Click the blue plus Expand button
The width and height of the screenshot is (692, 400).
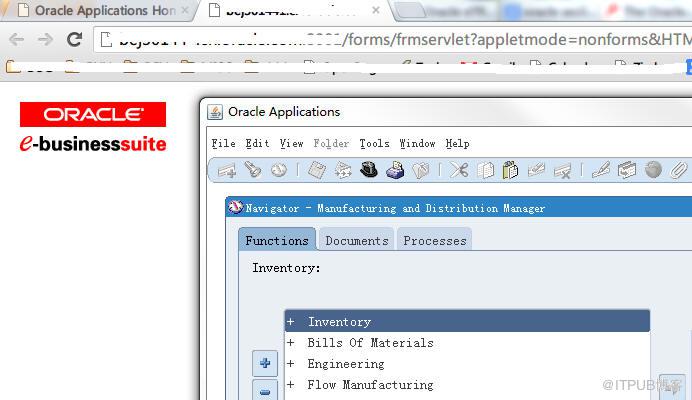(265, 363)
